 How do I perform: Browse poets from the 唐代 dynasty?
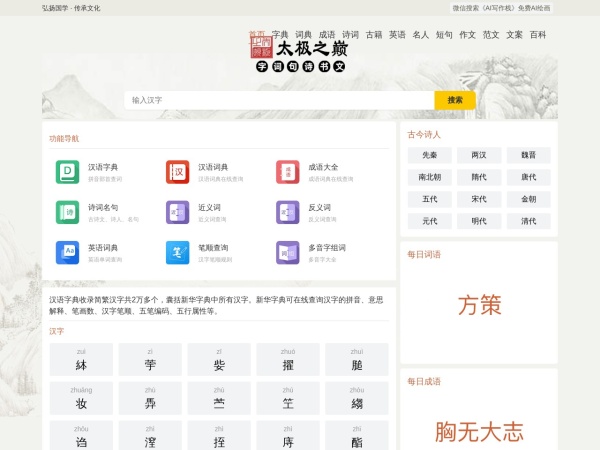pyautogui.click(x=528, y=177)
